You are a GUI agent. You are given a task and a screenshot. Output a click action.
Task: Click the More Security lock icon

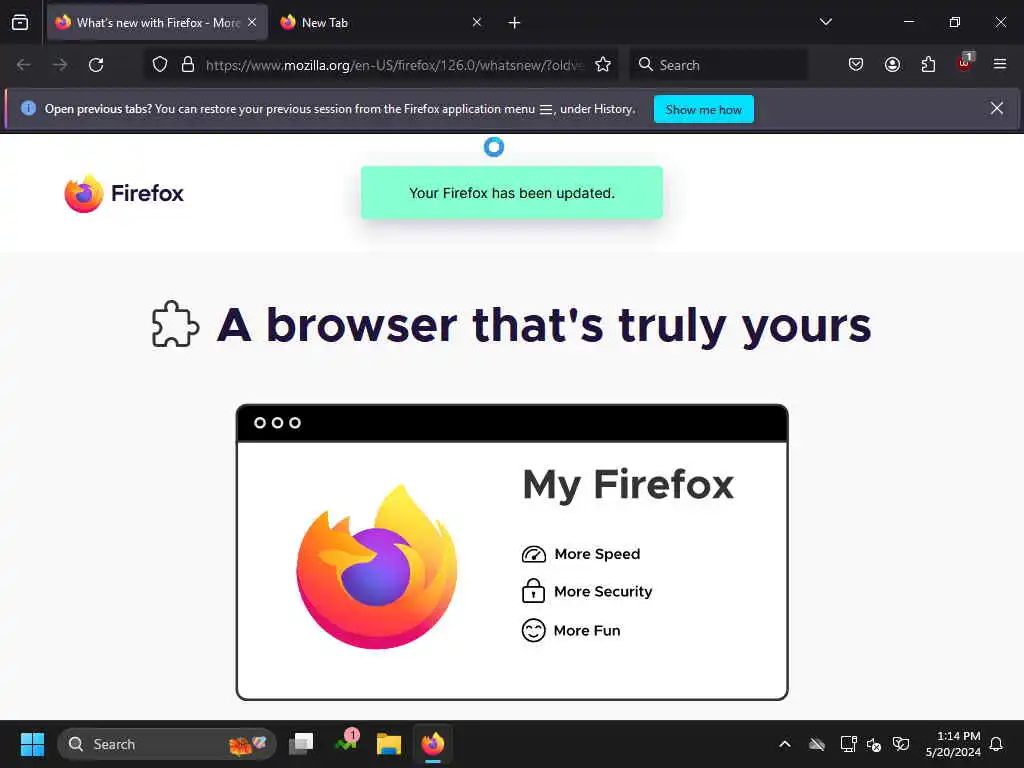point(534,591)
